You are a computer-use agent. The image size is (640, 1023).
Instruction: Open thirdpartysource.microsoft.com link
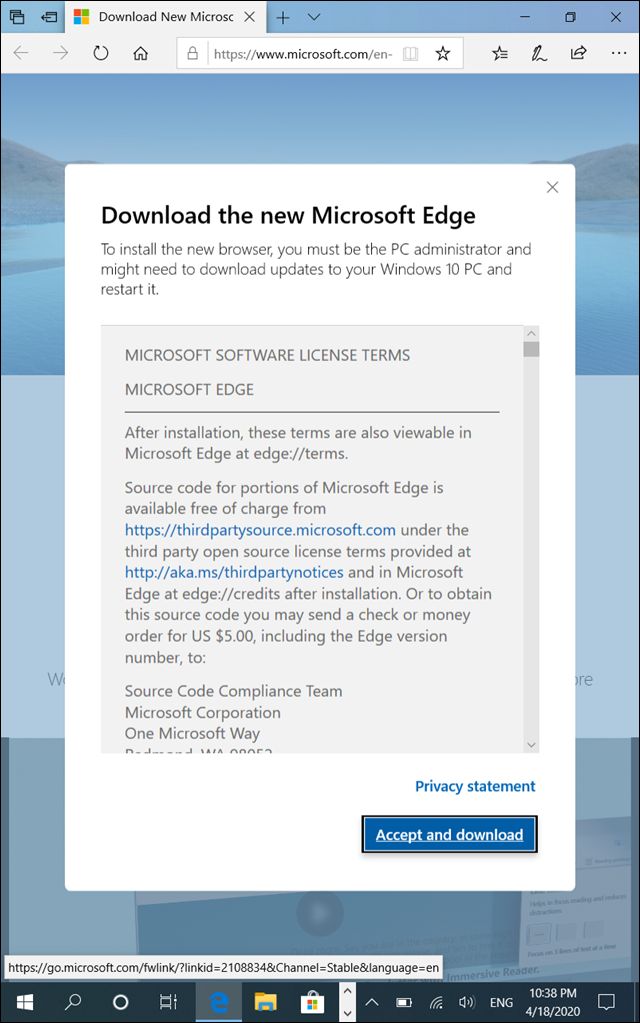tap(260, 530)
